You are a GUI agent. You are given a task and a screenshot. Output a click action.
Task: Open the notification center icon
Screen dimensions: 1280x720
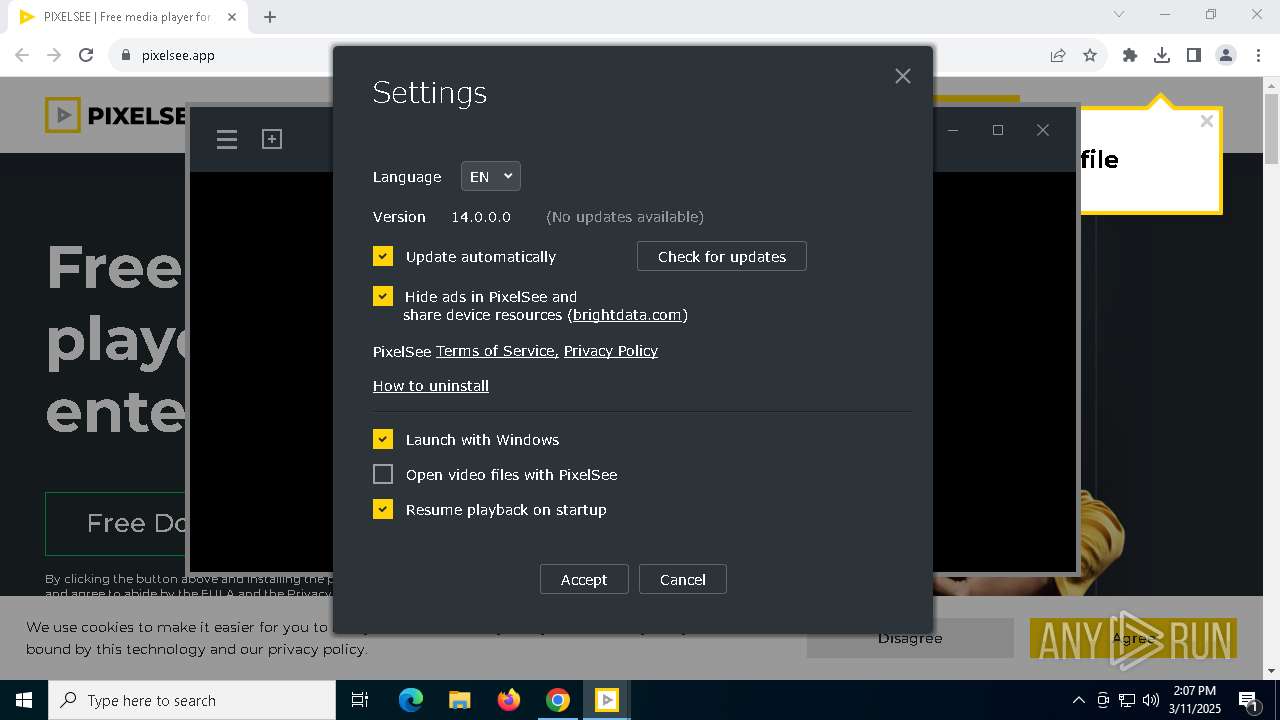click(1248, 700)
